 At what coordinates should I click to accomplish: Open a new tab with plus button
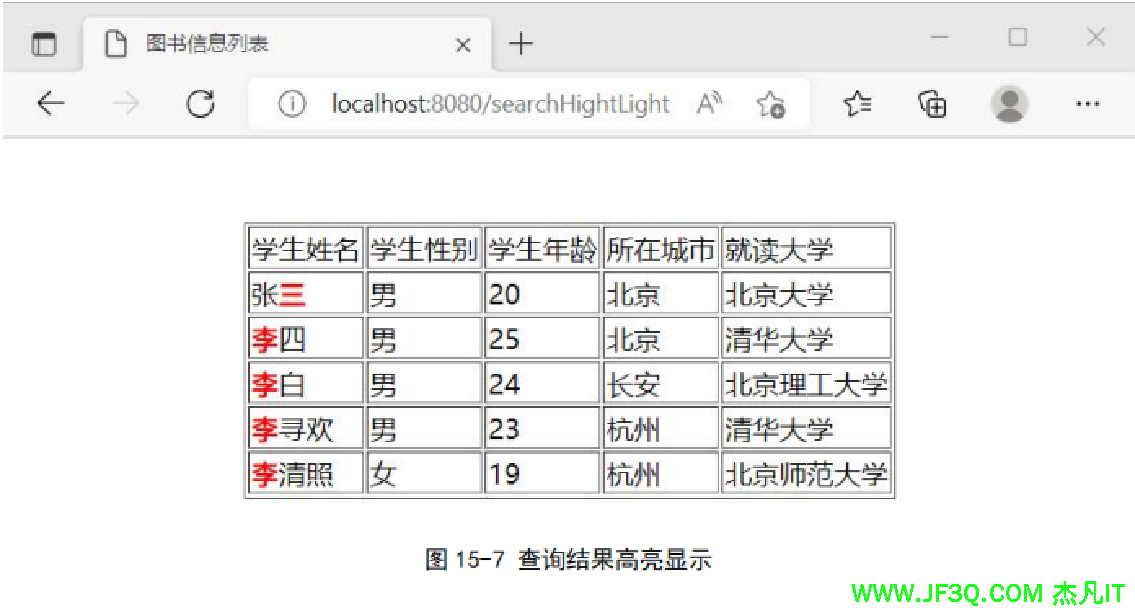pyautogui.click(x=521, y=44)
